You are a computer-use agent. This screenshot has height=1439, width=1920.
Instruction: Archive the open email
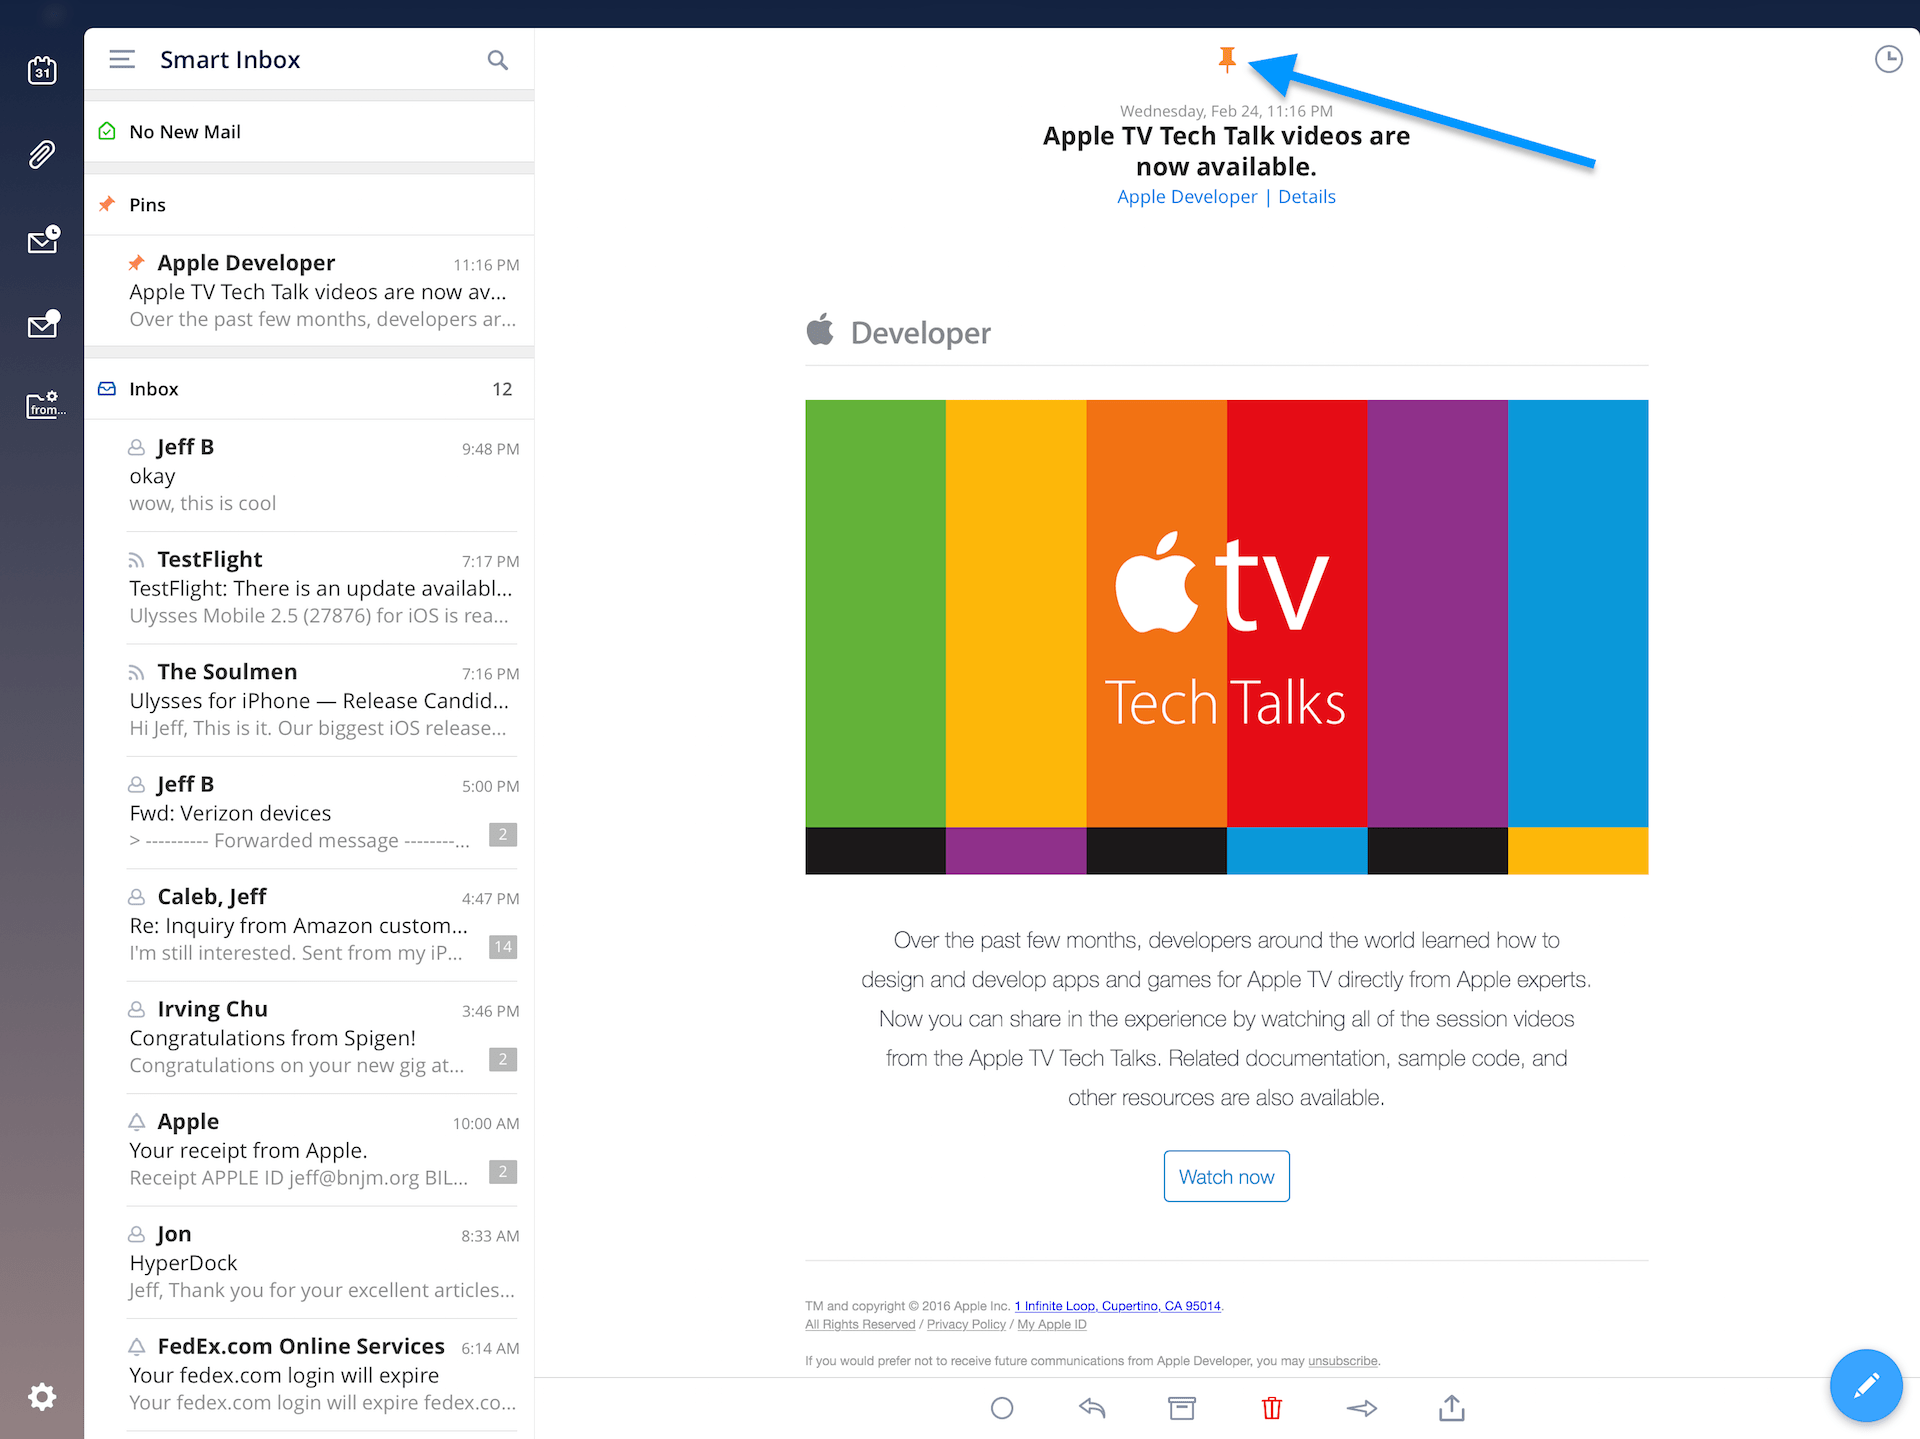click(x=1181, y=1408)
